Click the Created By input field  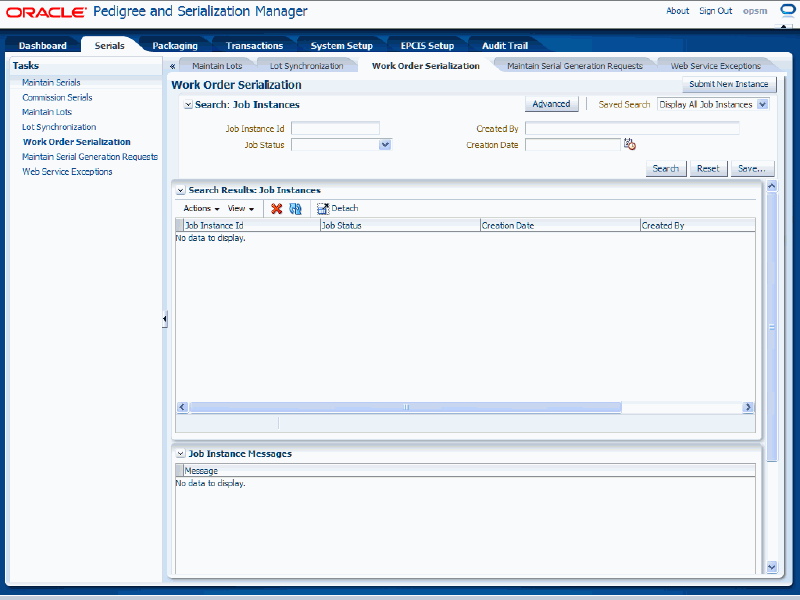coord(632,128)
